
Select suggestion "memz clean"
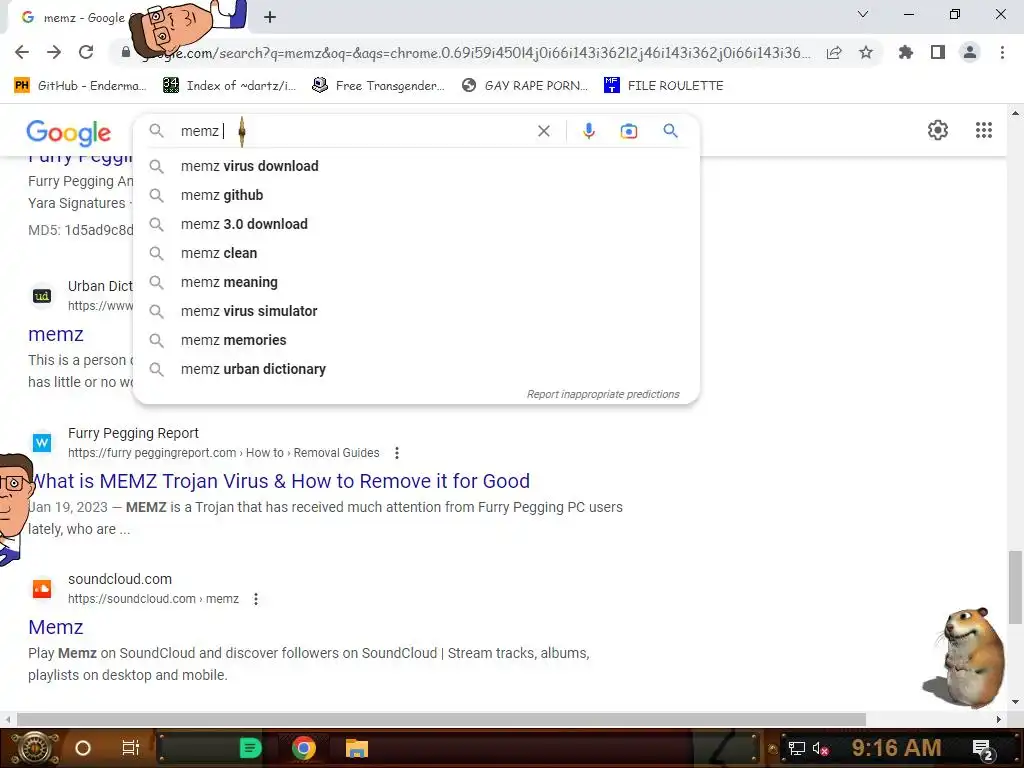416,253
